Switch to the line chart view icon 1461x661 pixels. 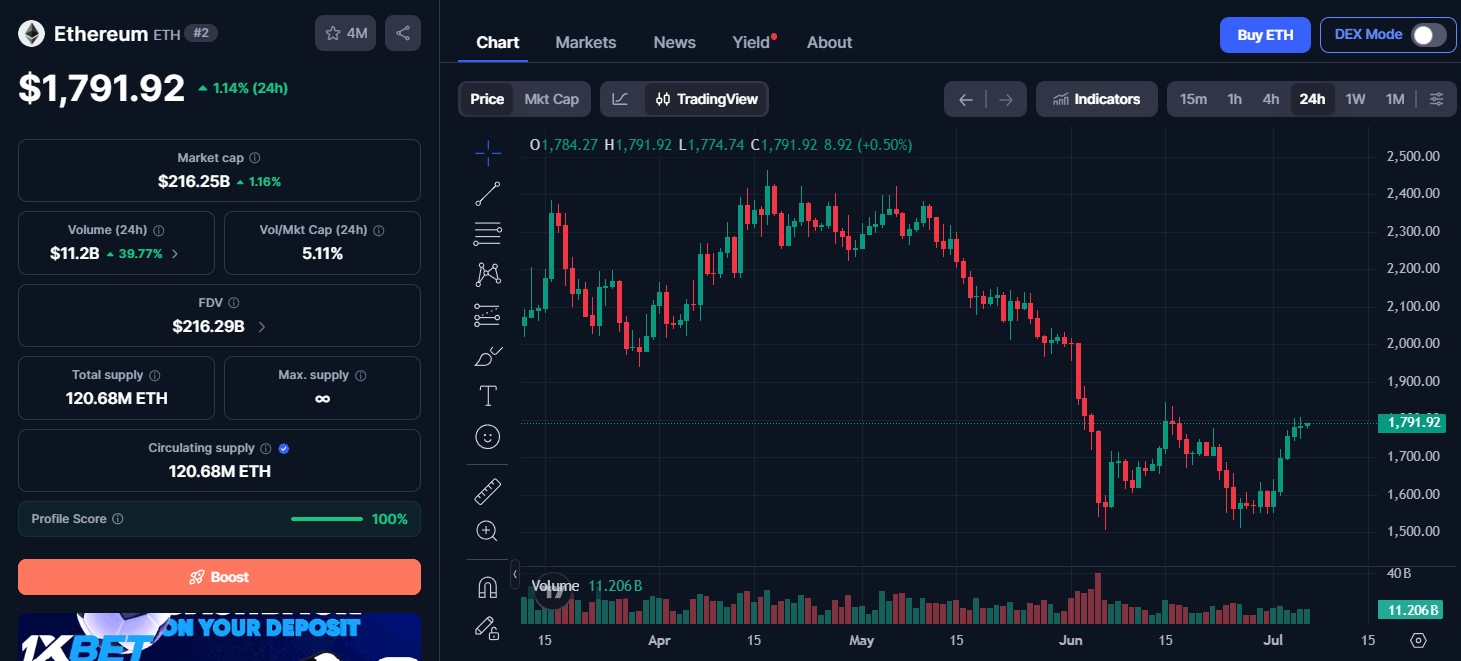tap(621, 99)
